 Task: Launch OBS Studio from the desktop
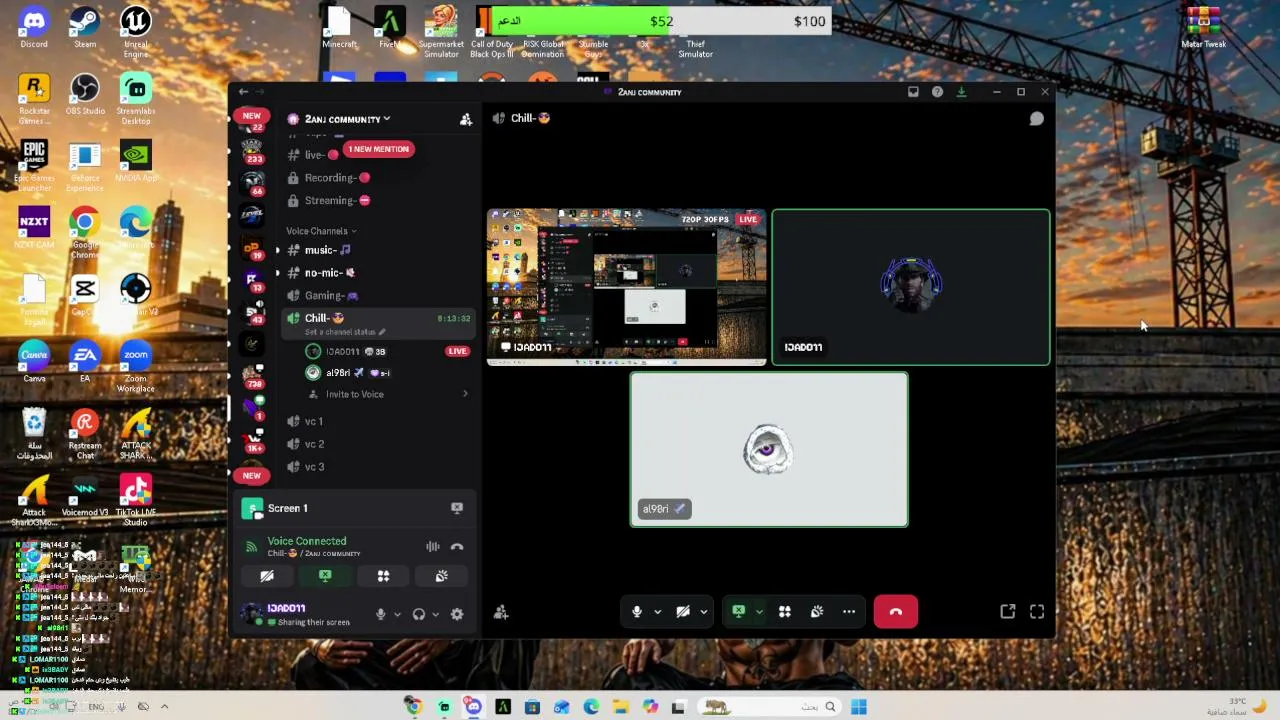pyautogui.click(x=85, y=95)
